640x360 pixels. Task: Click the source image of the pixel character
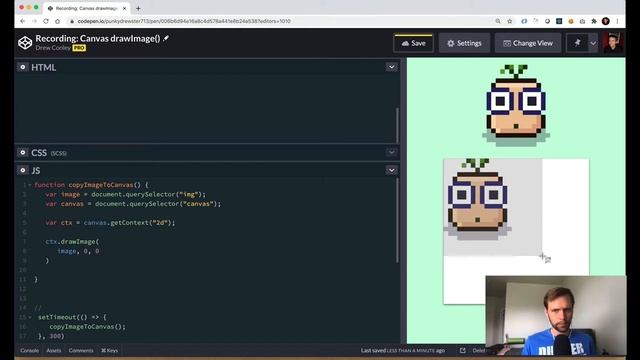click(x=516, y=105)
